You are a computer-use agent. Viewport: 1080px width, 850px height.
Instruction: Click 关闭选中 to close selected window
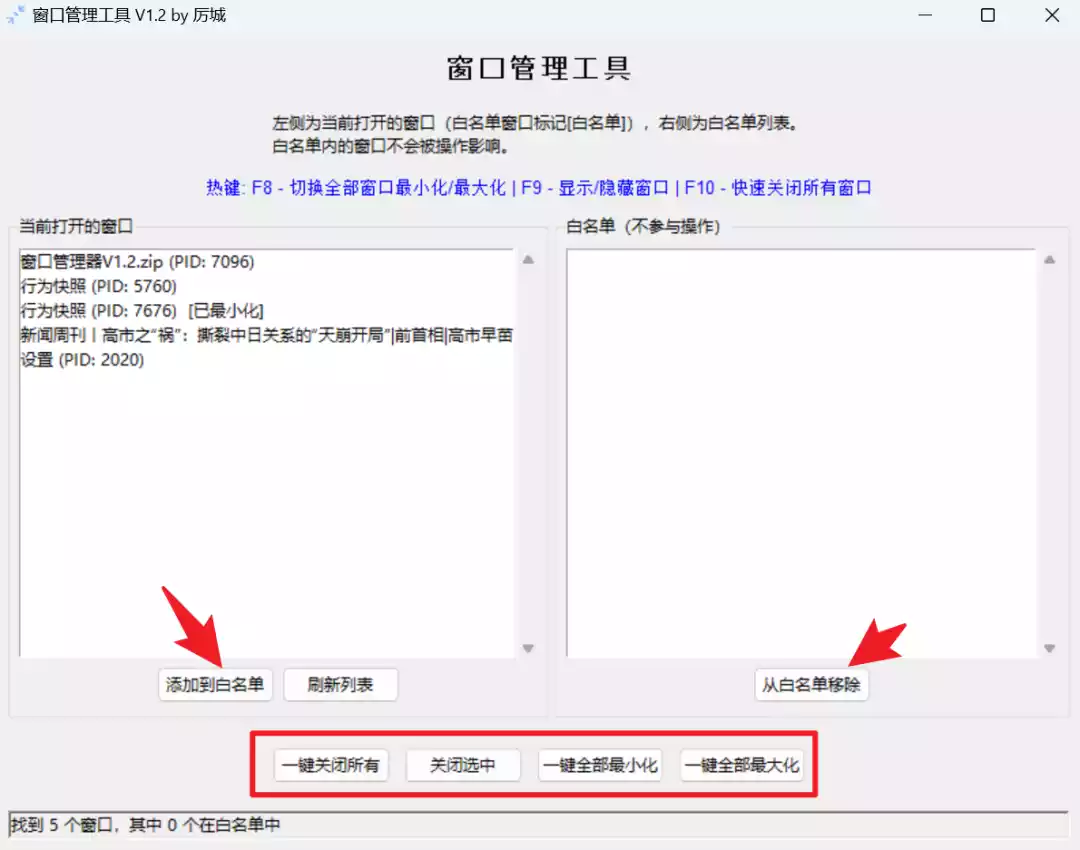(x=462, y=765)
